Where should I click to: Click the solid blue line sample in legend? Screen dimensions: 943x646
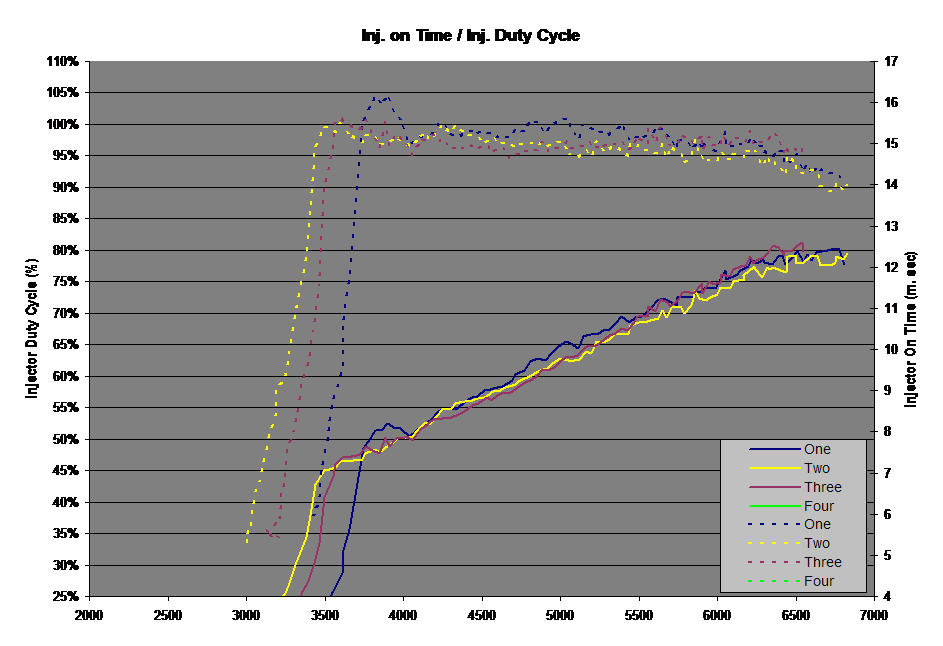click(x=762, y=450)
